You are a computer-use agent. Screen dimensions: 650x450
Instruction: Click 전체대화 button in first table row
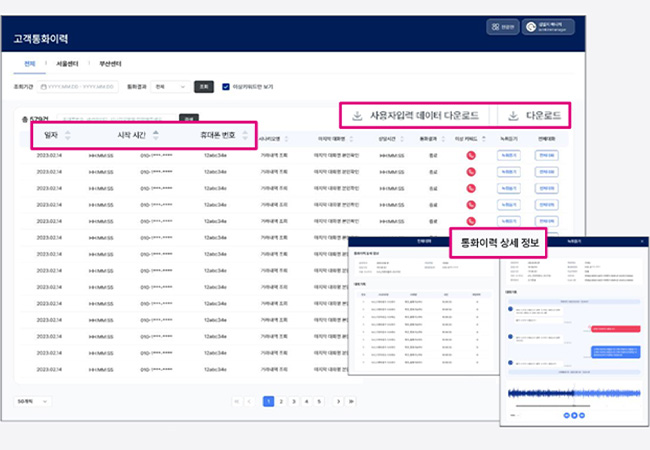click(x=545, y=156)
